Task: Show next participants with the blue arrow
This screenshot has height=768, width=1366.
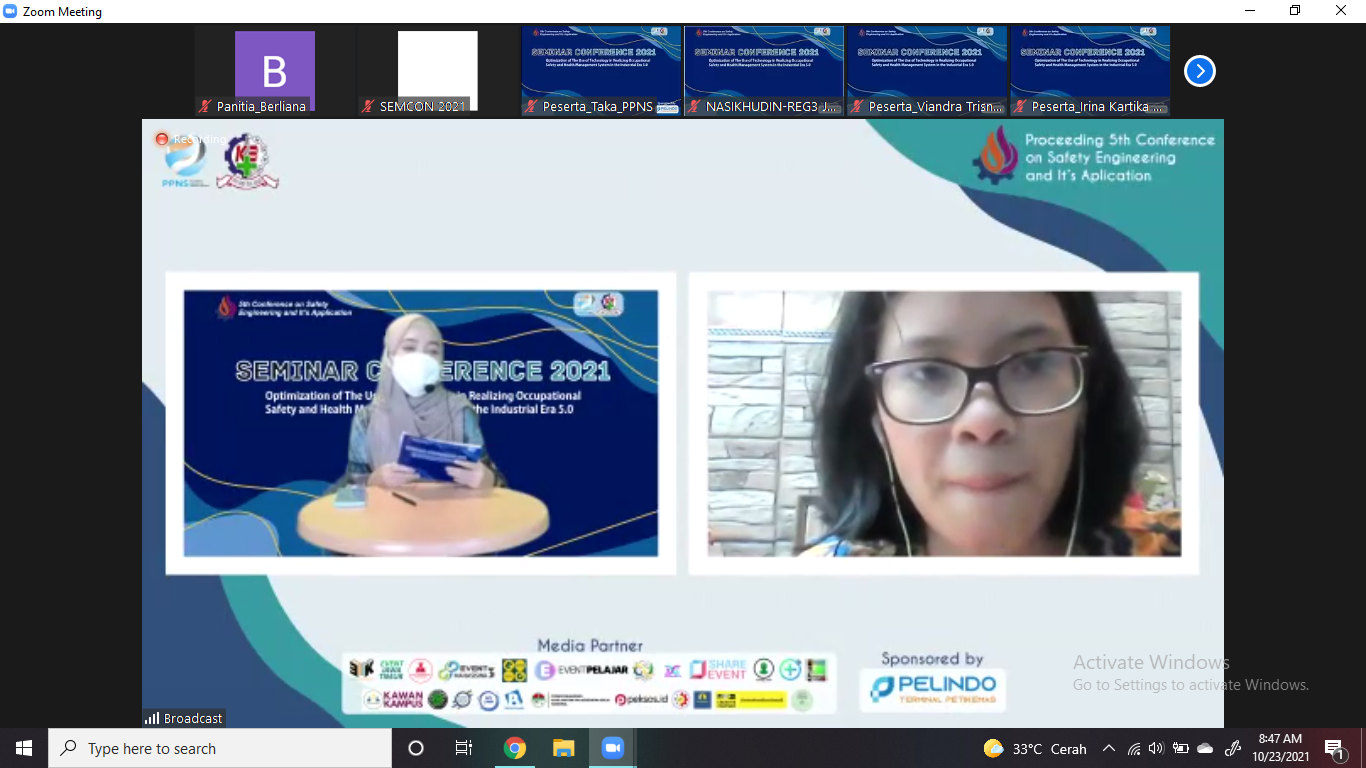Action: coord(1199,71)
